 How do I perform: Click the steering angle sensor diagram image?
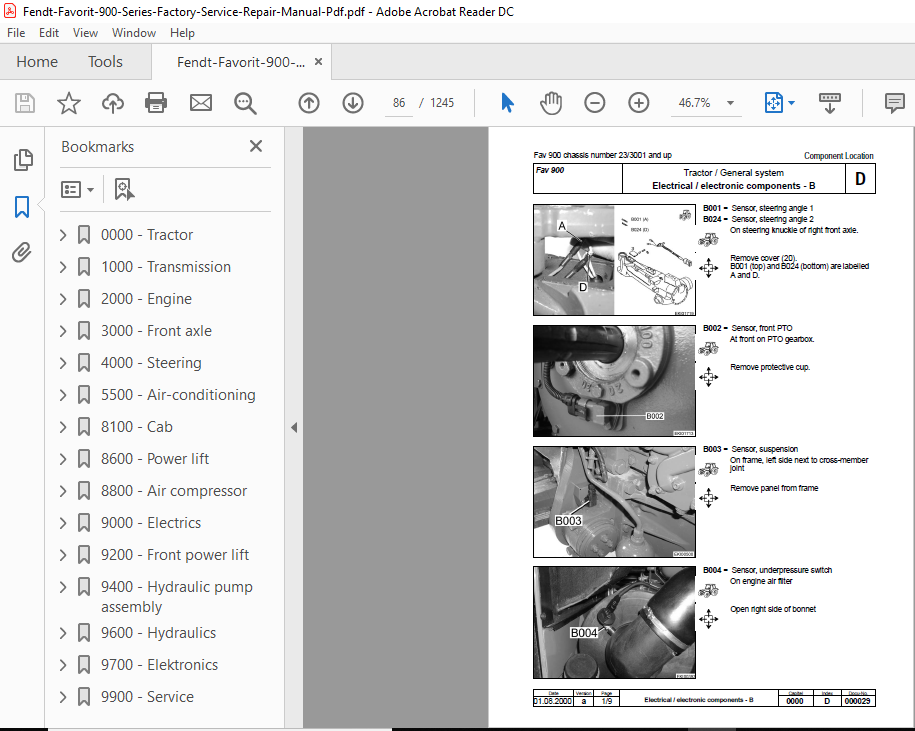tap(614, 260)
